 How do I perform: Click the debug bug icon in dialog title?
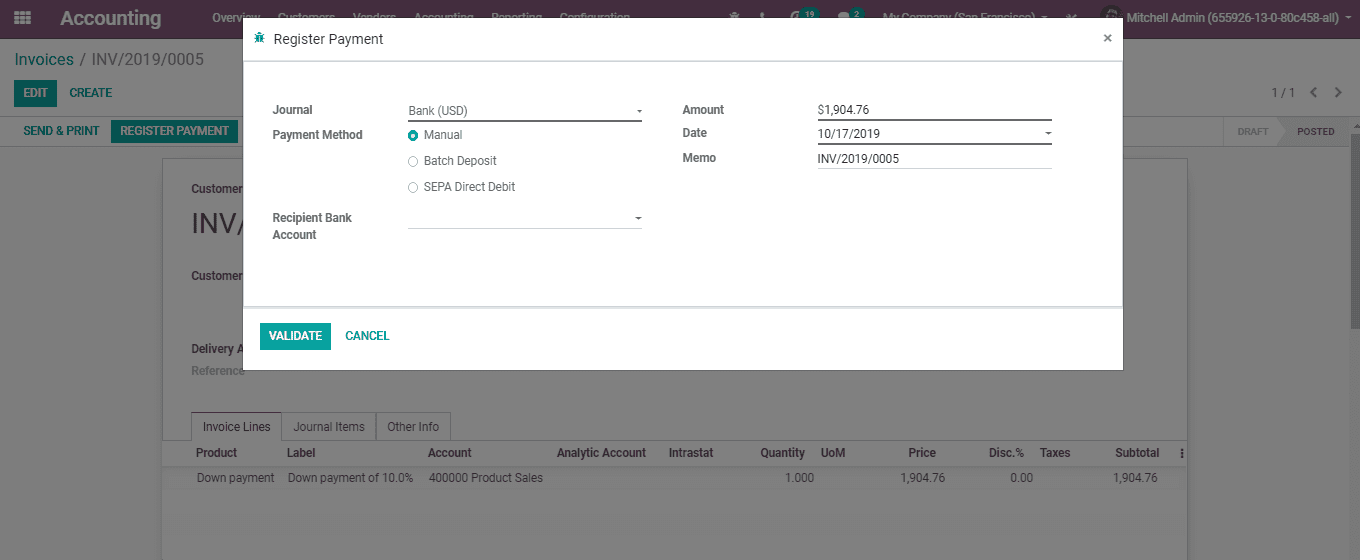tap(260, 38)
